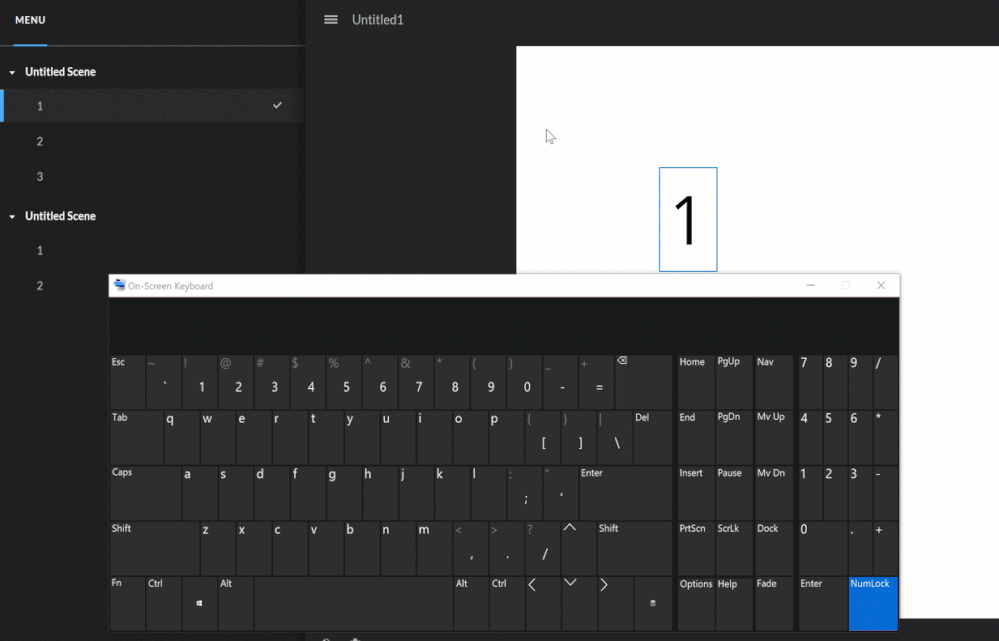Click the spacebar key

coord(354,603)
